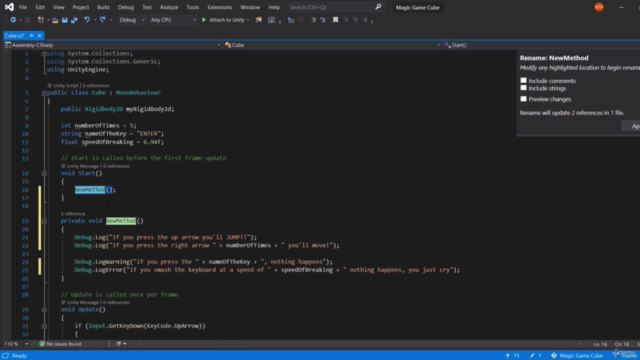Collapse the Start() method at line 14
The image size is (640, 360).
[44, 173]
